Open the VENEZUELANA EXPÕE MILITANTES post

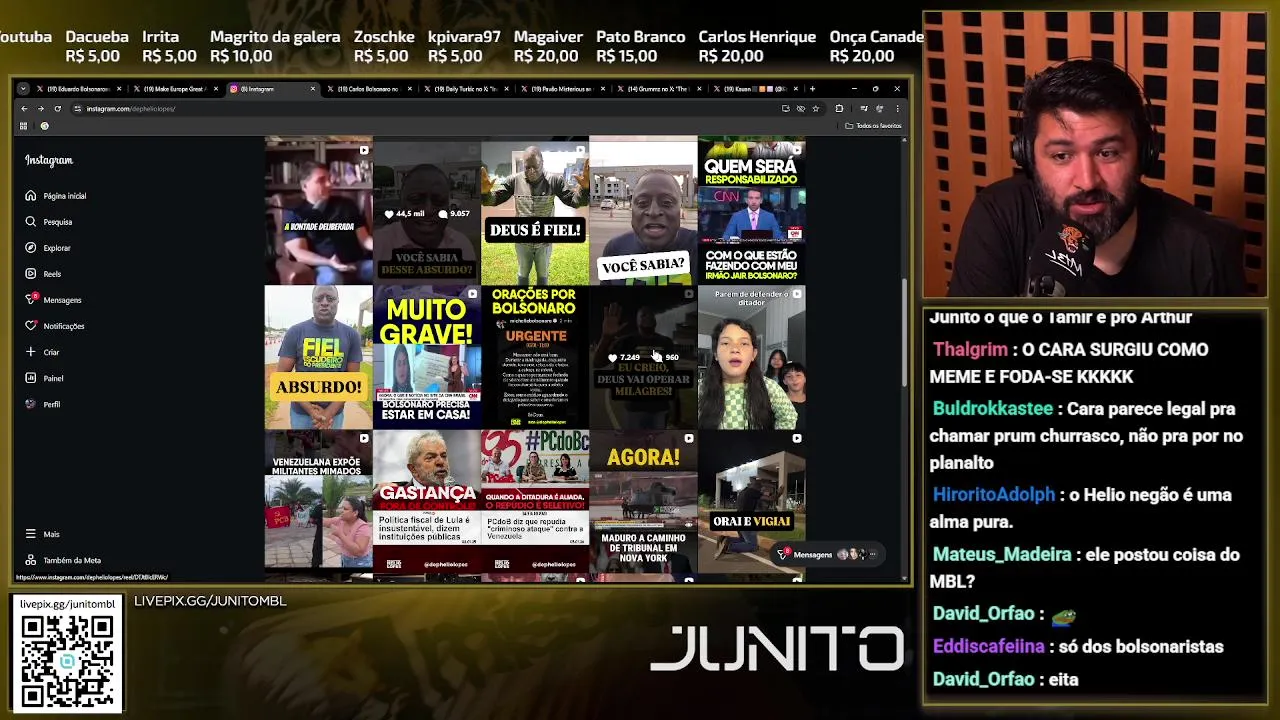pos(319,503)
